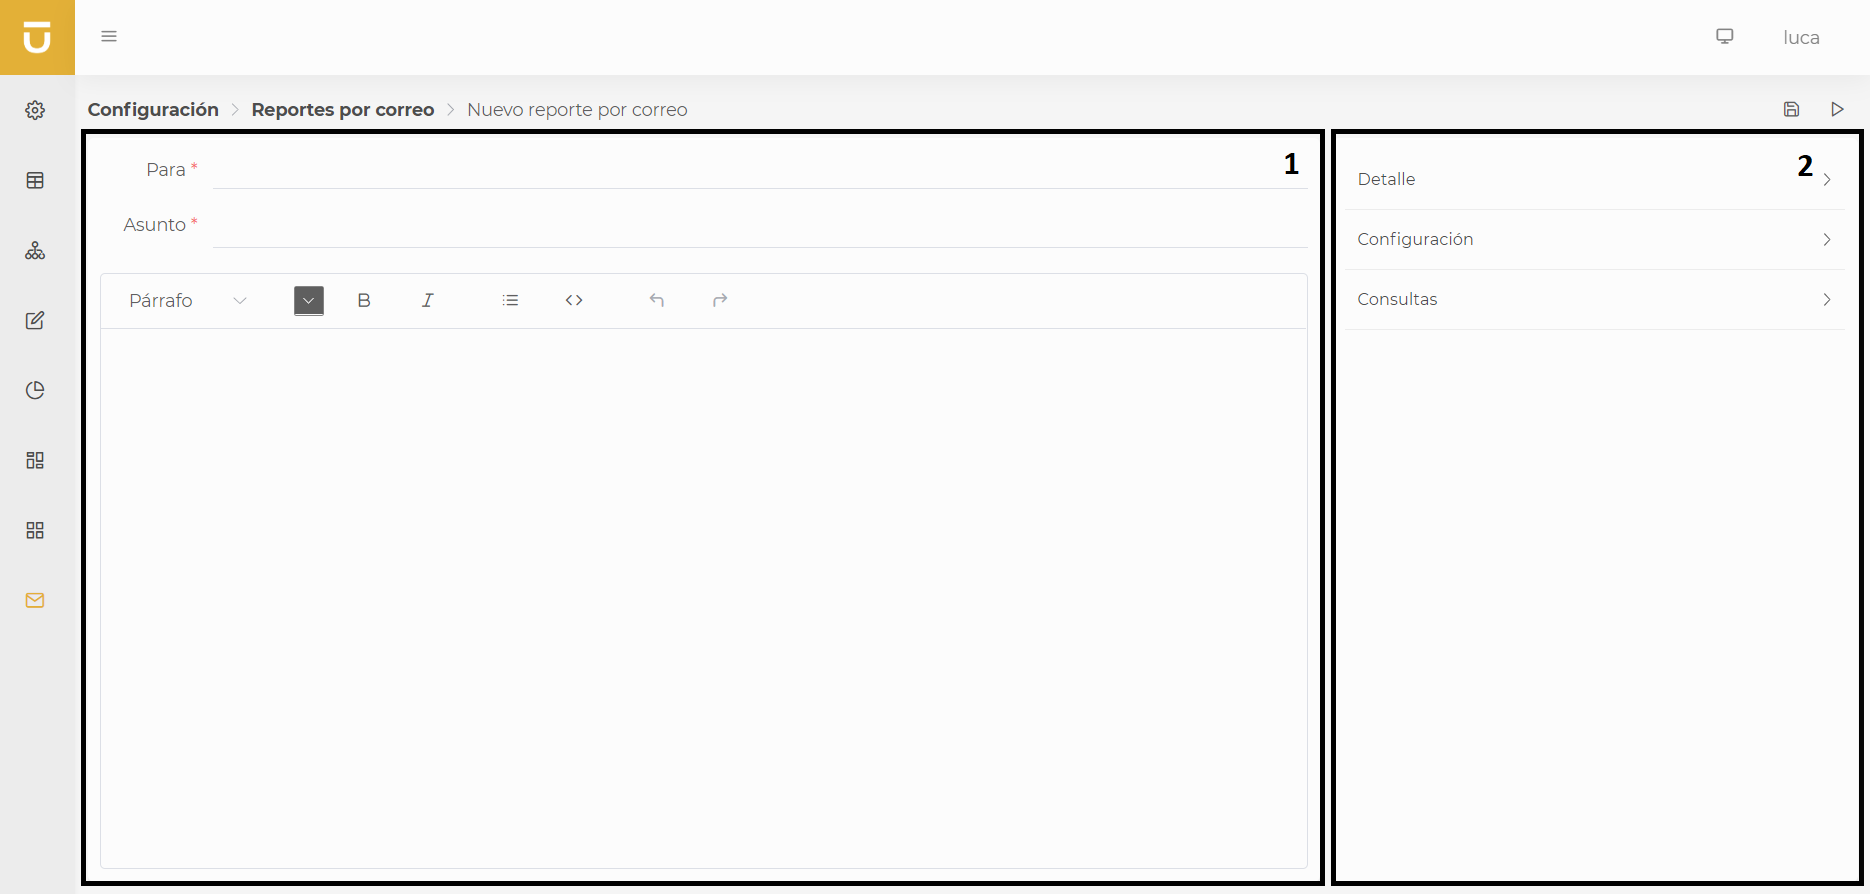The image size is (1870, 894).
Task: Toggle bold formatting in the editor
Action: coord(364,300)
